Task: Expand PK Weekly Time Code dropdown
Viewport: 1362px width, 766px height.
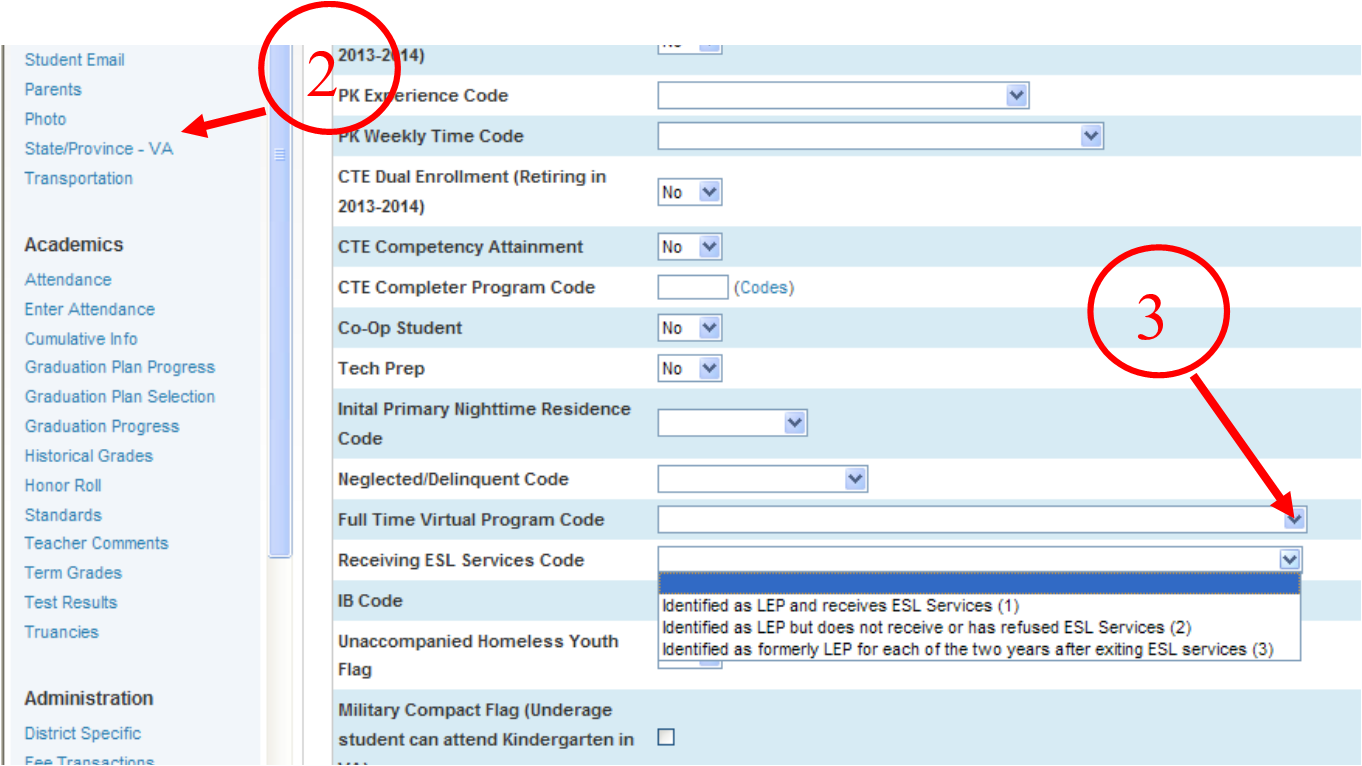Action: 880,136
